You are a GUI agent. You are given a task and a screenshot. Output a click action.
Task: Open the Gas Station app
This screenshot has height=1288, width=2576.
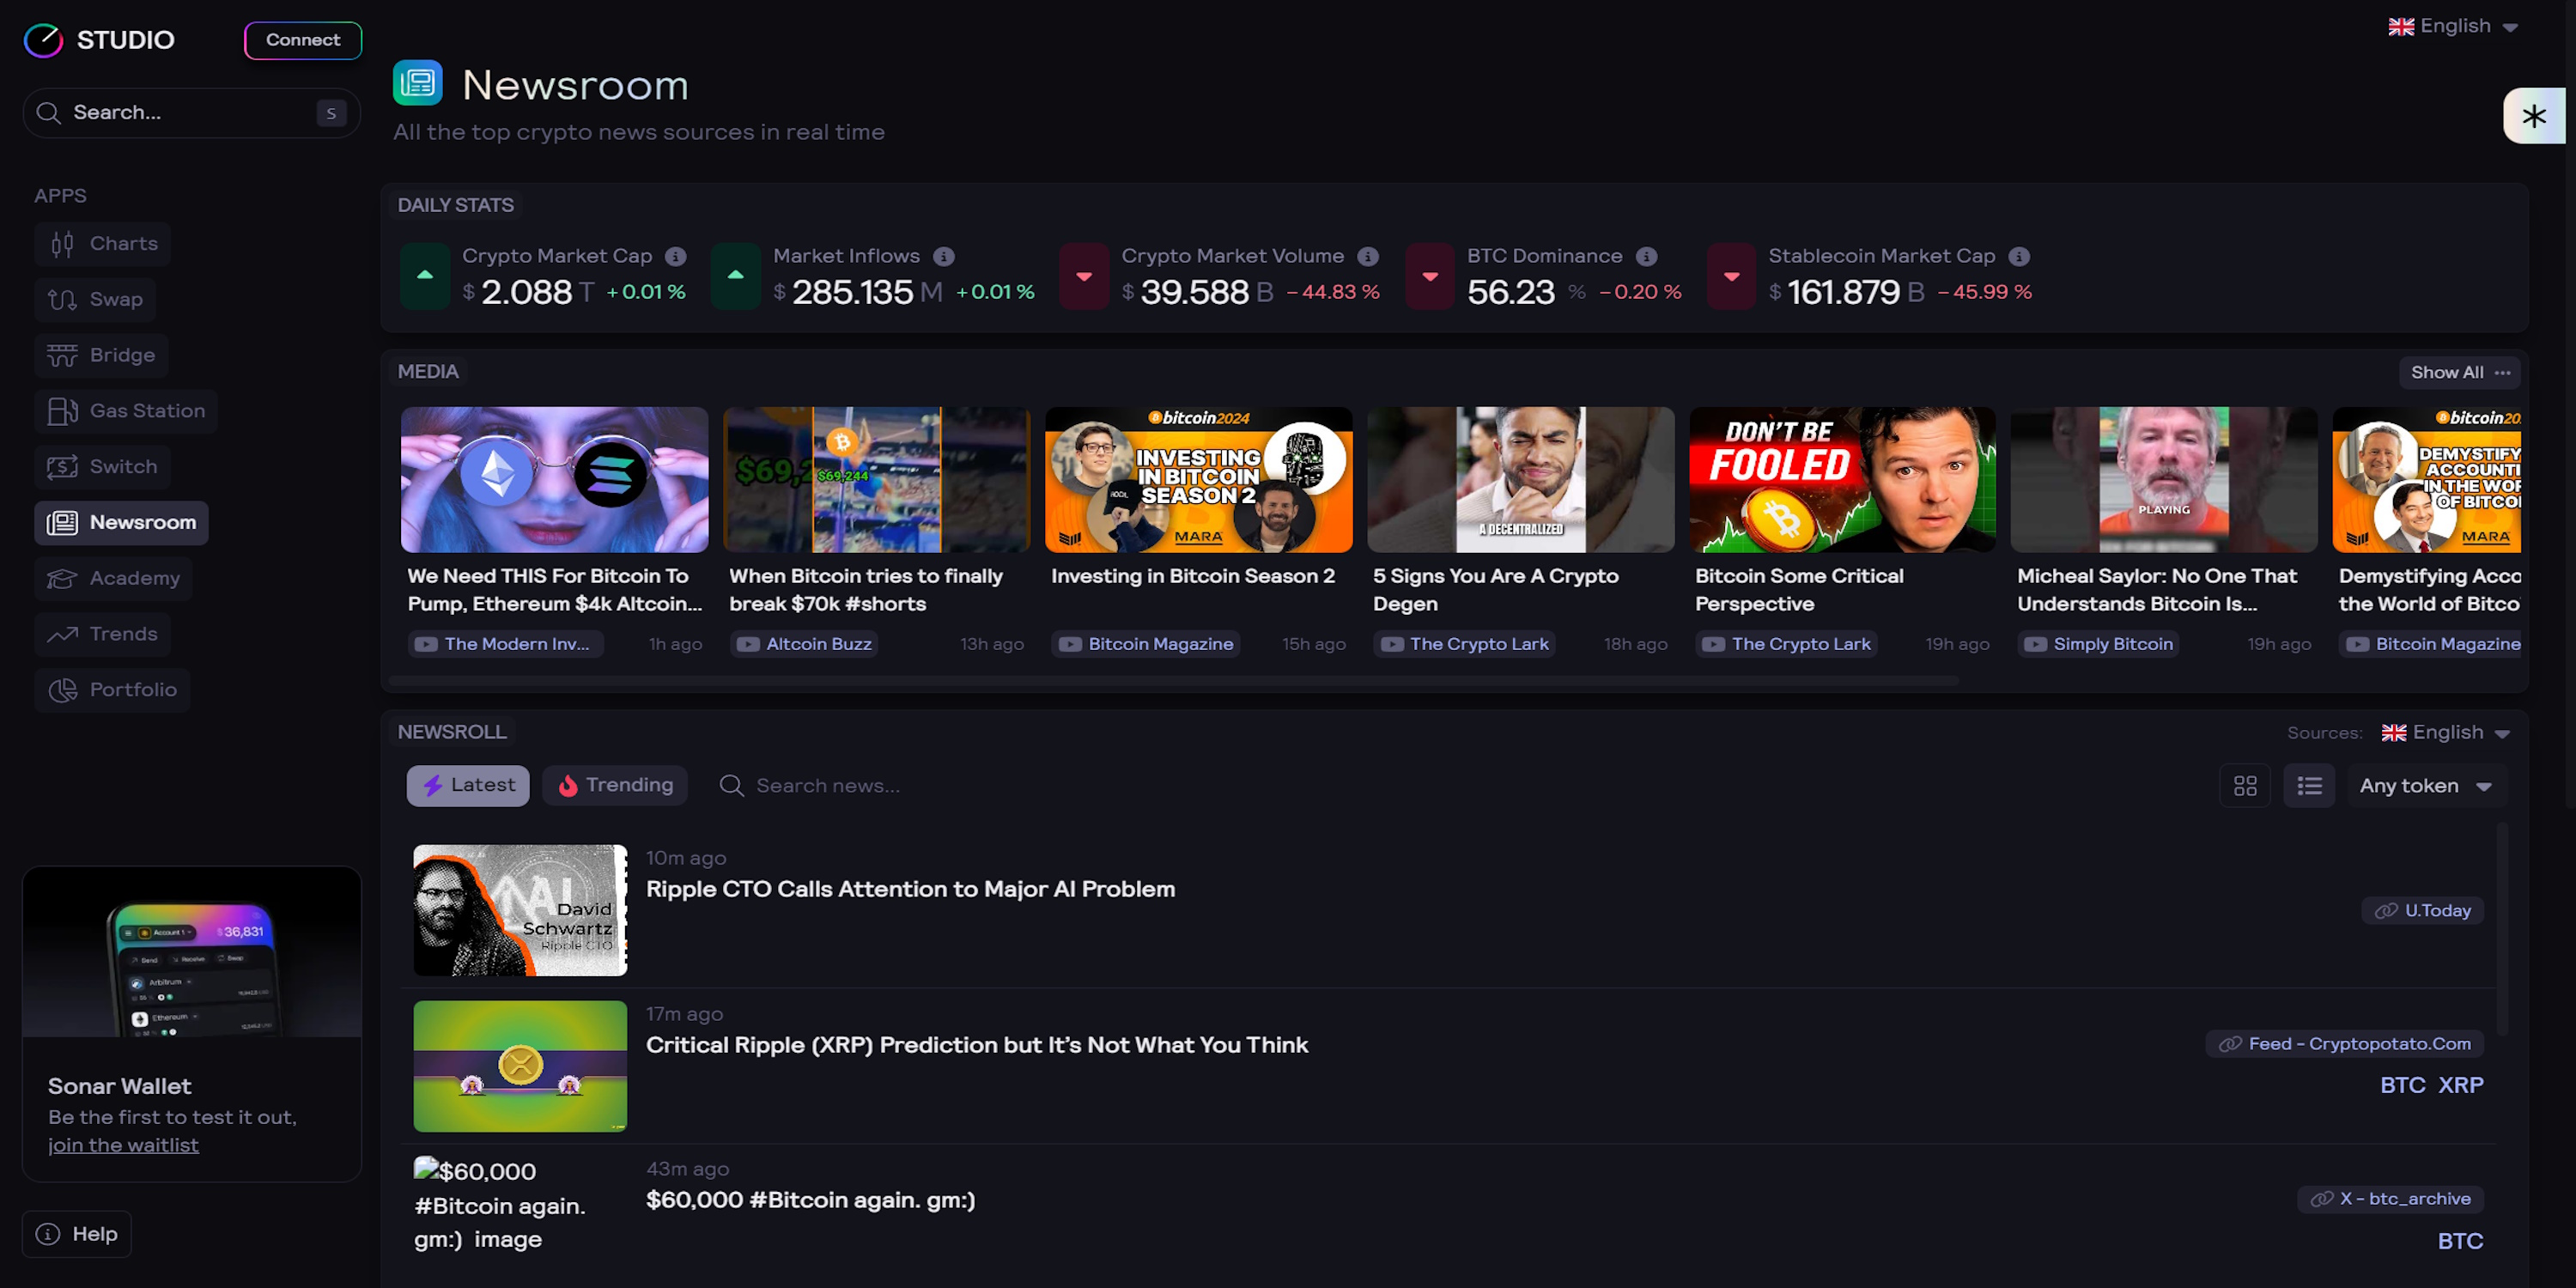click(126, 411)
